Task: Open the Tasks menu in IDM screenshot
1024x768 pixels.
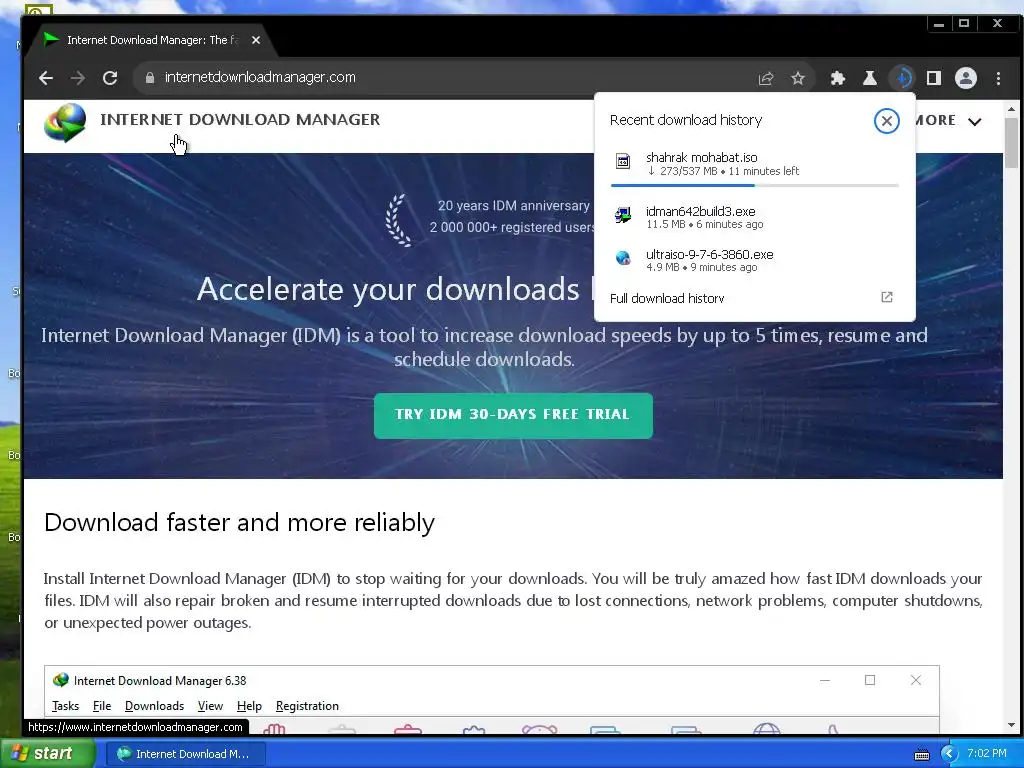Action: pyautogui.click(x=65, y=706)
